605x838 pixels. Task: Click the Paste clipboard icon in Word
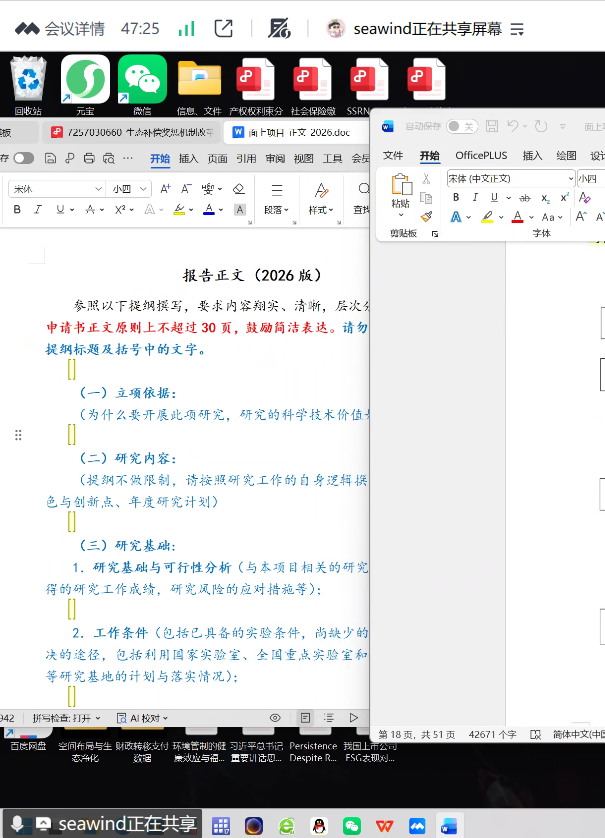pyautogui.click(x=401, y=185)
